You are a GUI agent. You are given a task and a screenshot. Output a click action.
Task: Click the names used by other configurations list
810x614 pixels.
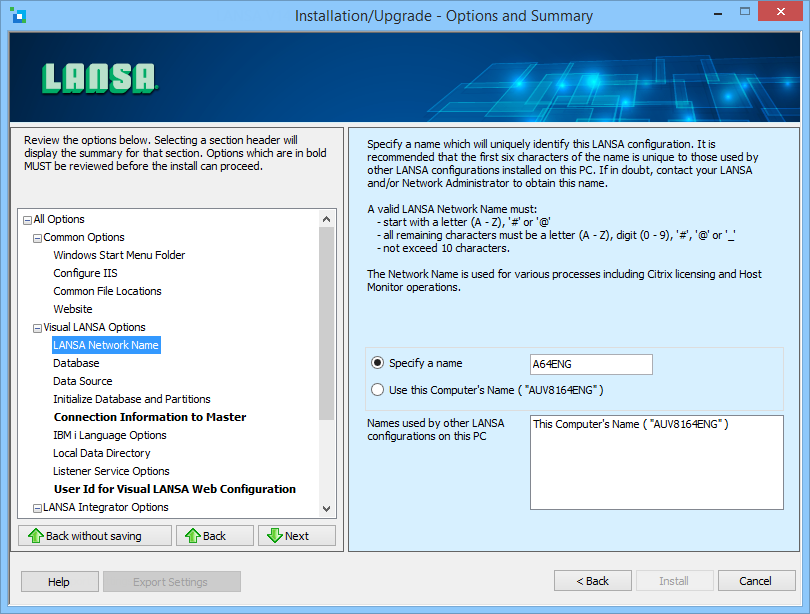(x=657, y=463)
